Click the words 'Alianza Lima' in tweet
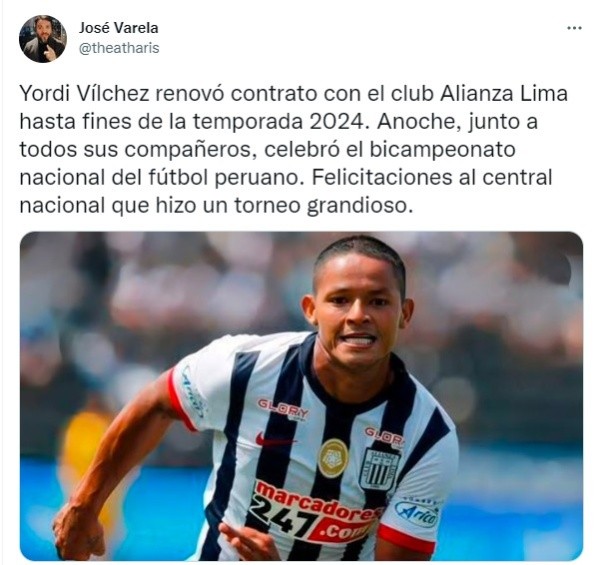This screenshot has height=565, width=600. click(x=504, y=94)
